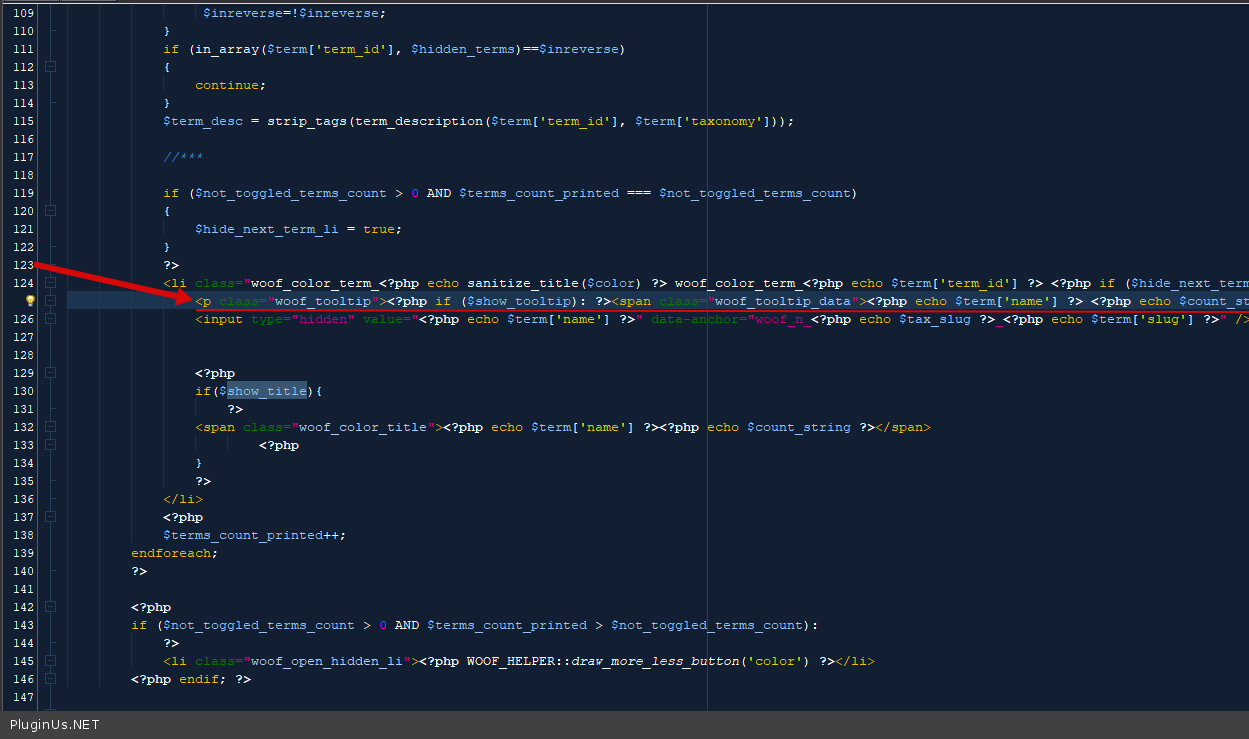
Task: Click the highlighted $show_title variable
Action: point(266,391)
